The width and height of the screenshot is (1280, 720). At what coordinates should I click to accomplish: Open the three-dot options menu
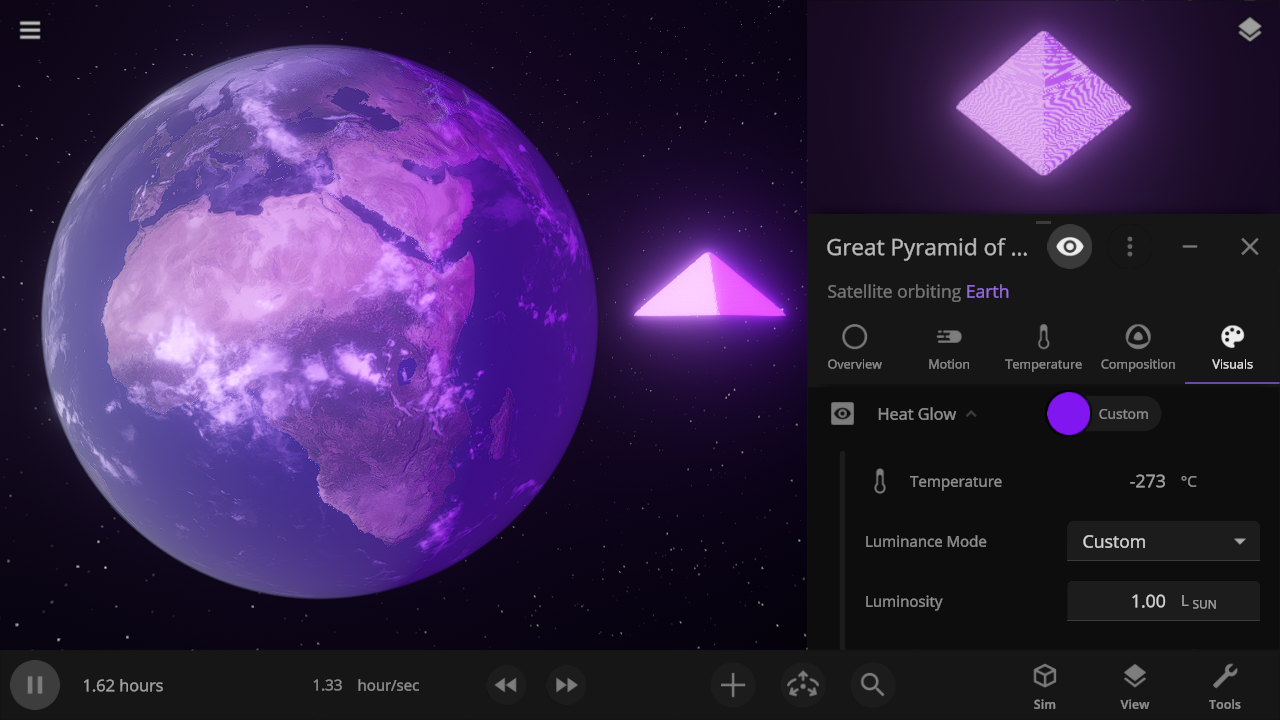[x=1129, y=247]
